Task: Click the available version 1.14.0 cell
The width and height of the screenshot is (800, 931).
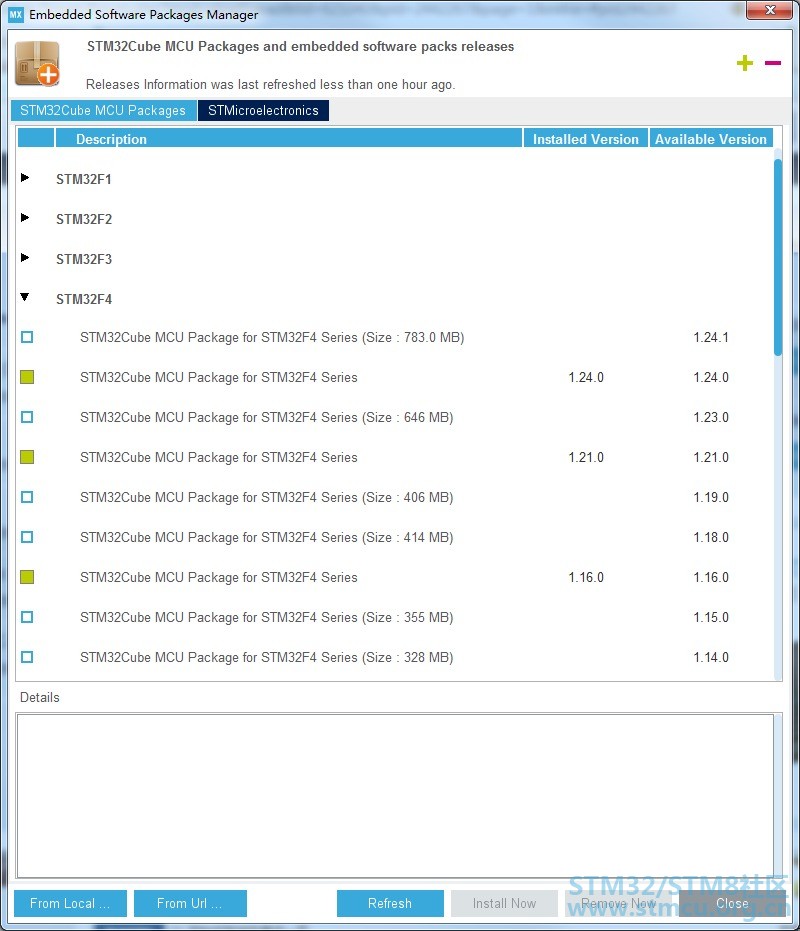Action: pos(711,657)
